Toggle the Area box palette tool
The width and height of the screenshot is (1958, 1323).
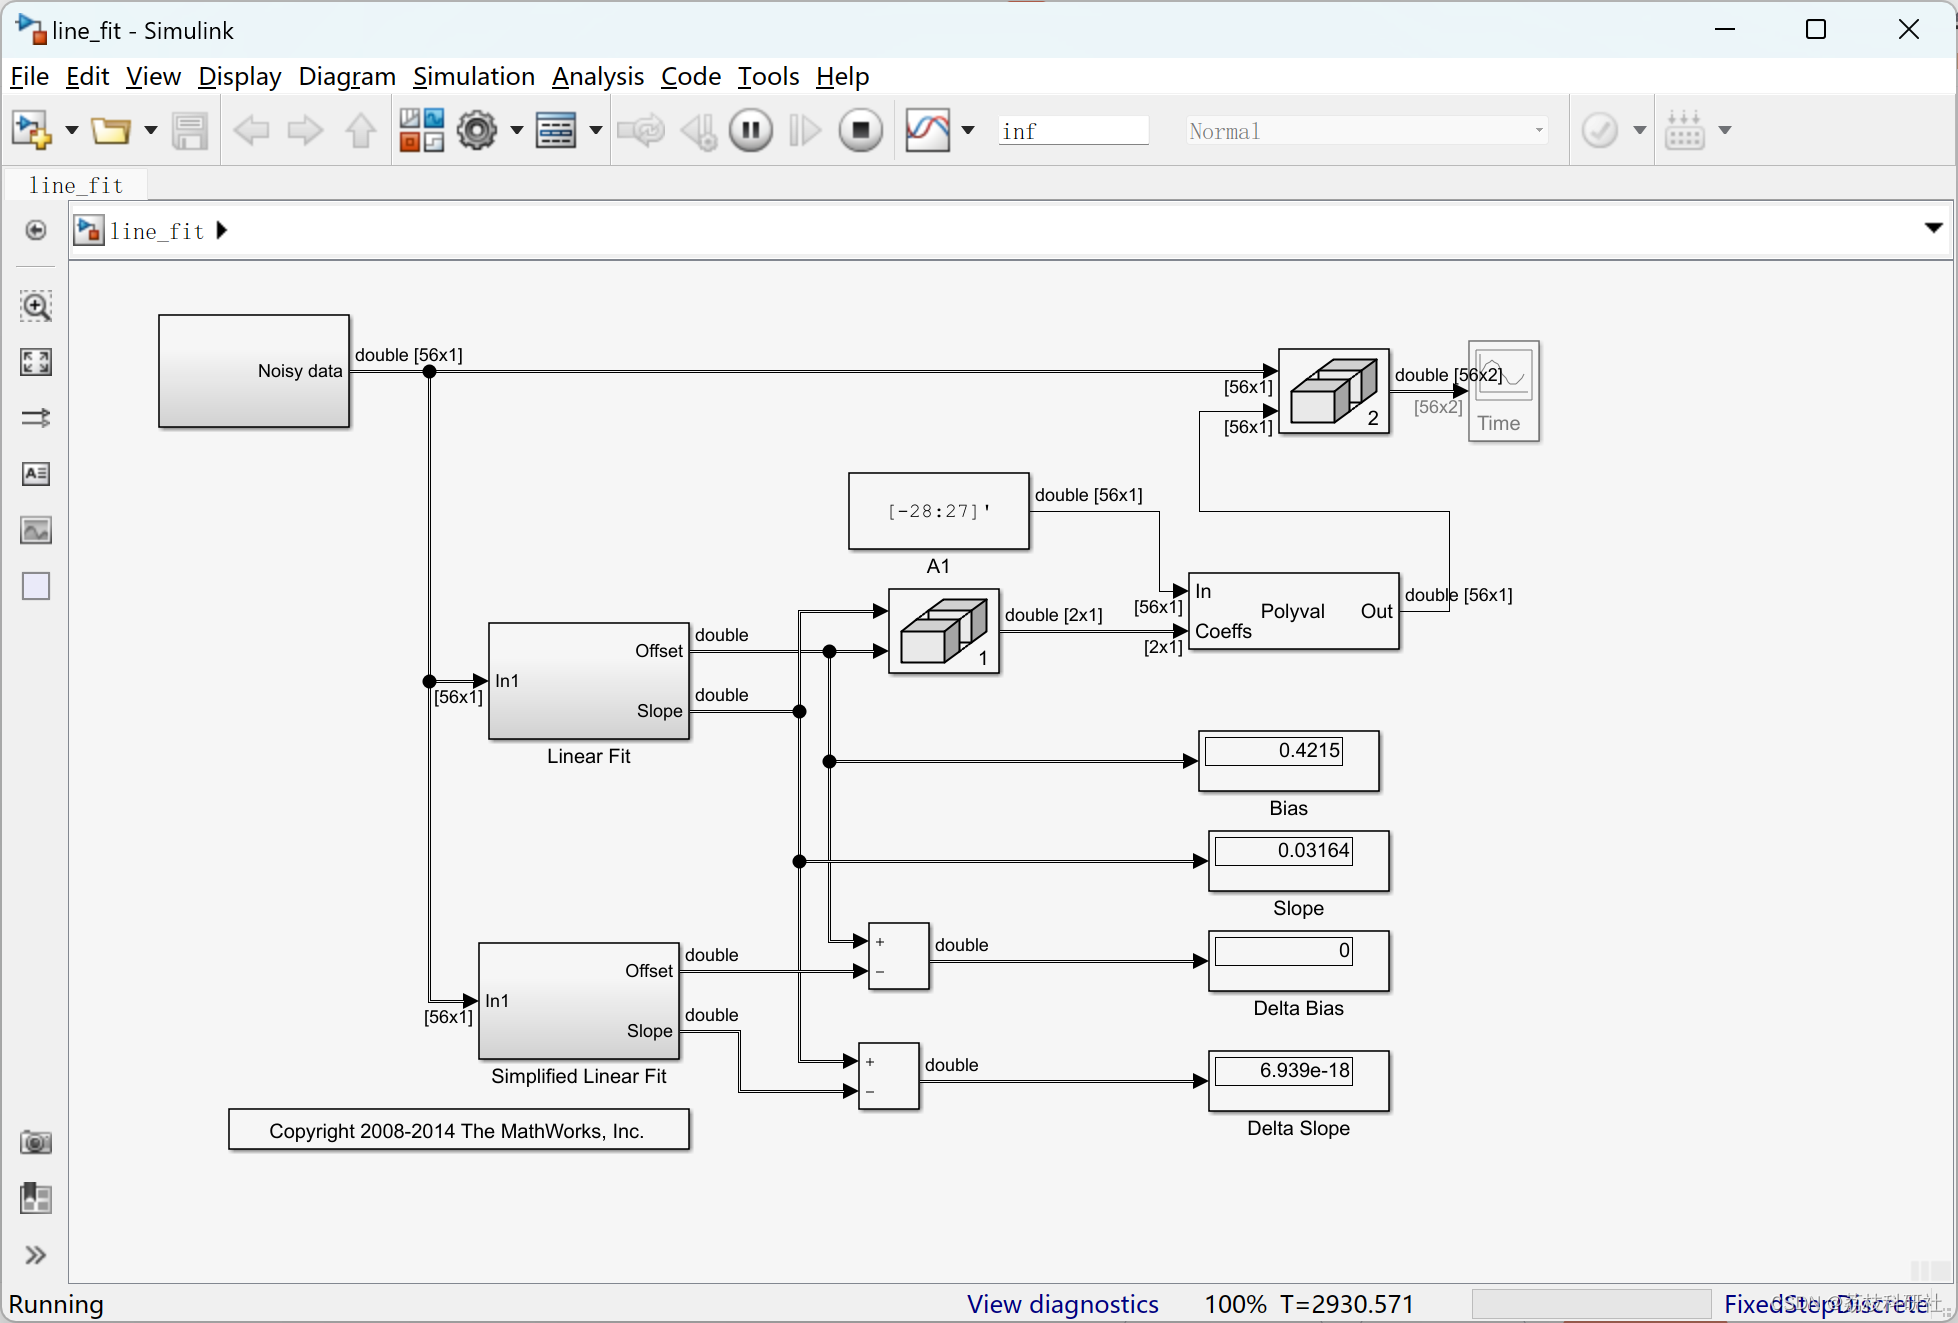(36, 586)
